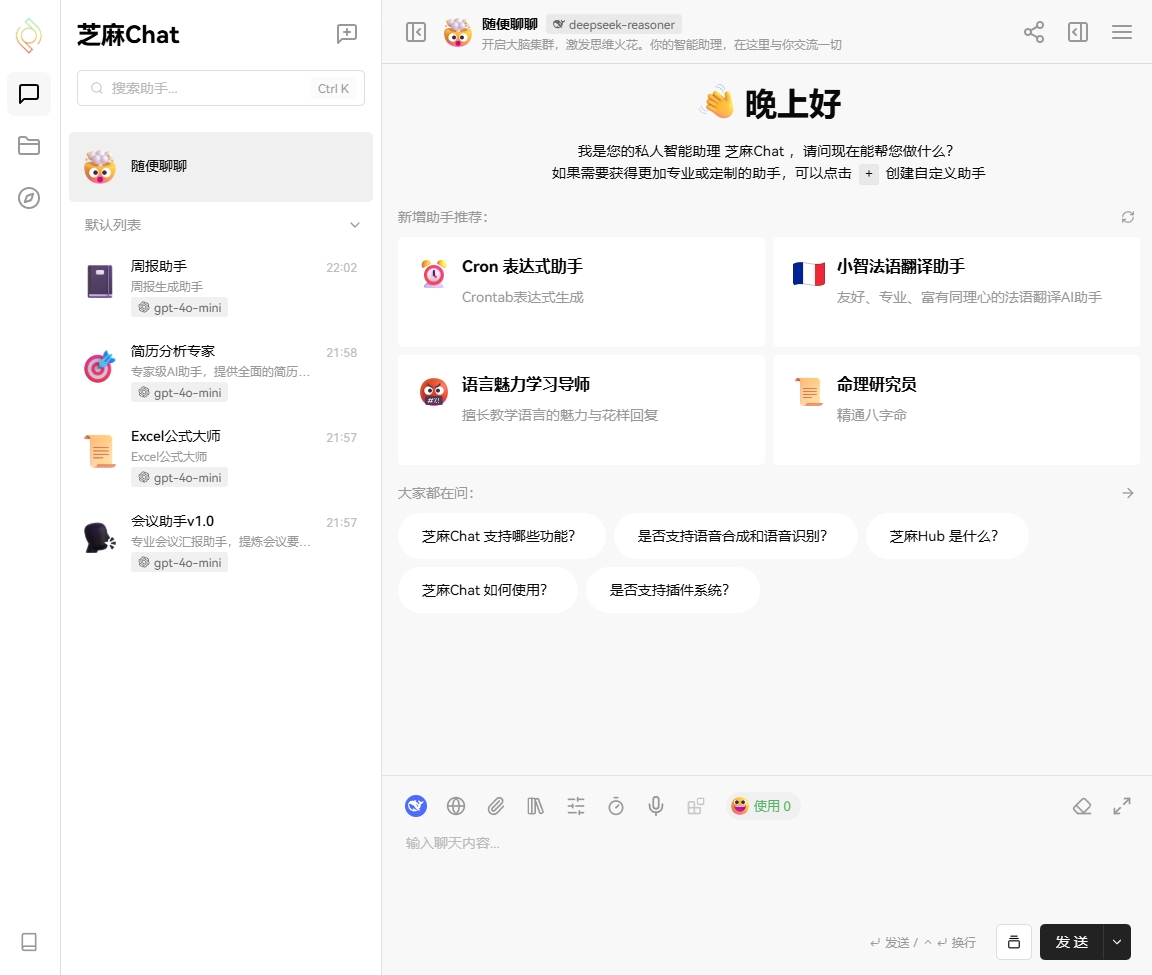The image size is (1152, 975).
Task: Open the discover compass icon in sidebar
Action: 29,198
